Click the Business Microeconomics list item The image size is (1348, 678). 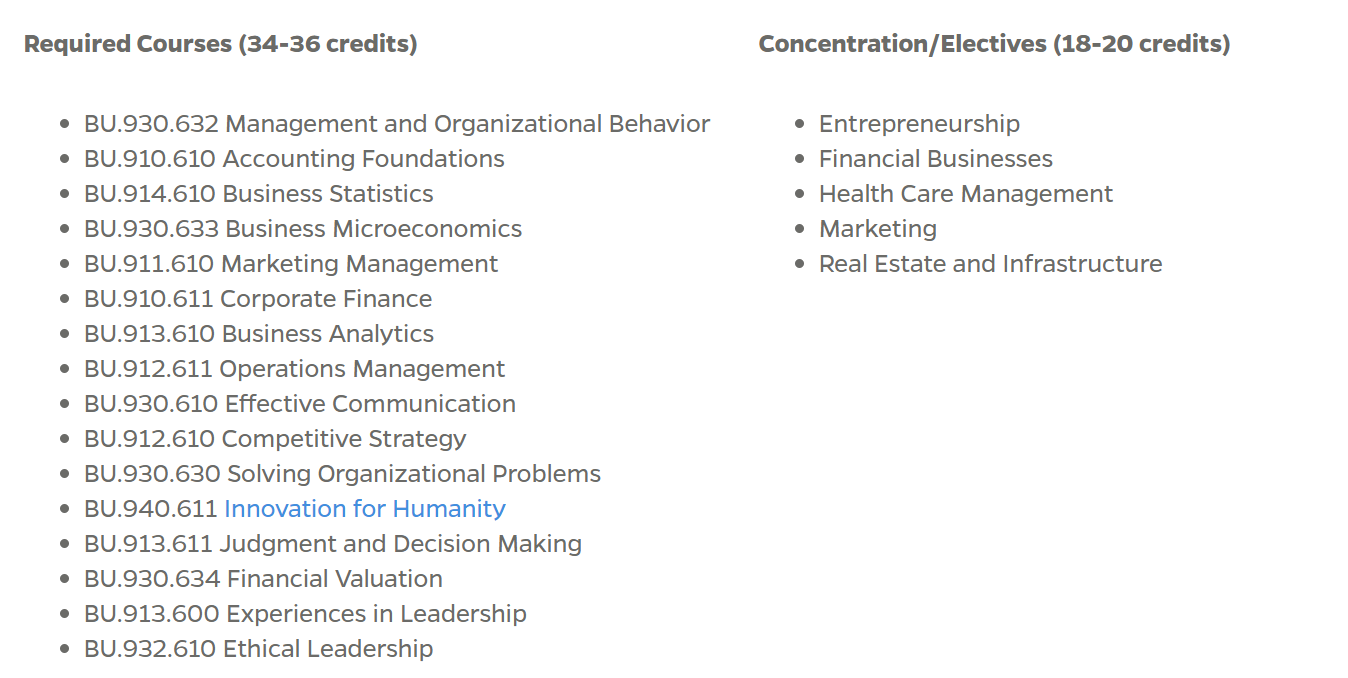303,229
